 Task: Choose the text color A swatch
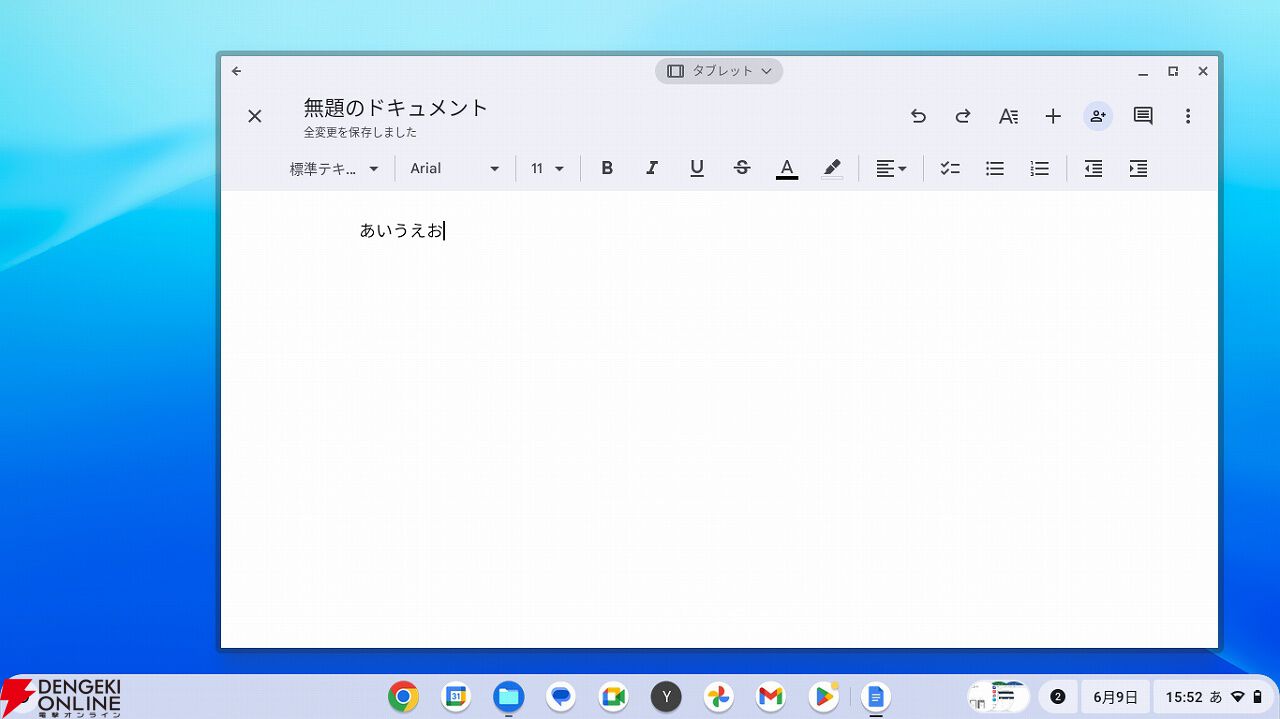(x=787, y=169)
